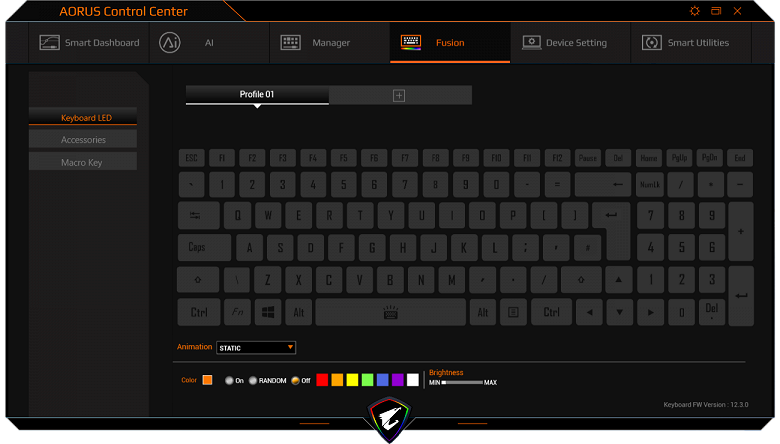Open the Macro Key section
The width and height of the screenshot is (780, 444).
[83, 162]
